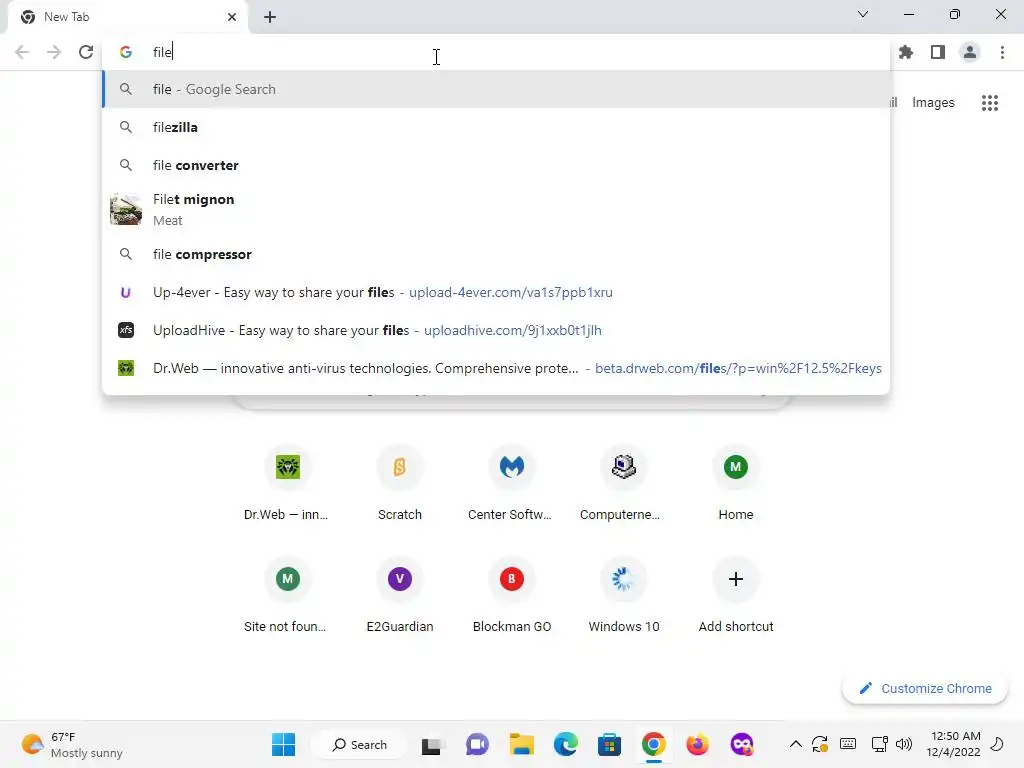Open a new tab with plus button

[x=270, y=17]
